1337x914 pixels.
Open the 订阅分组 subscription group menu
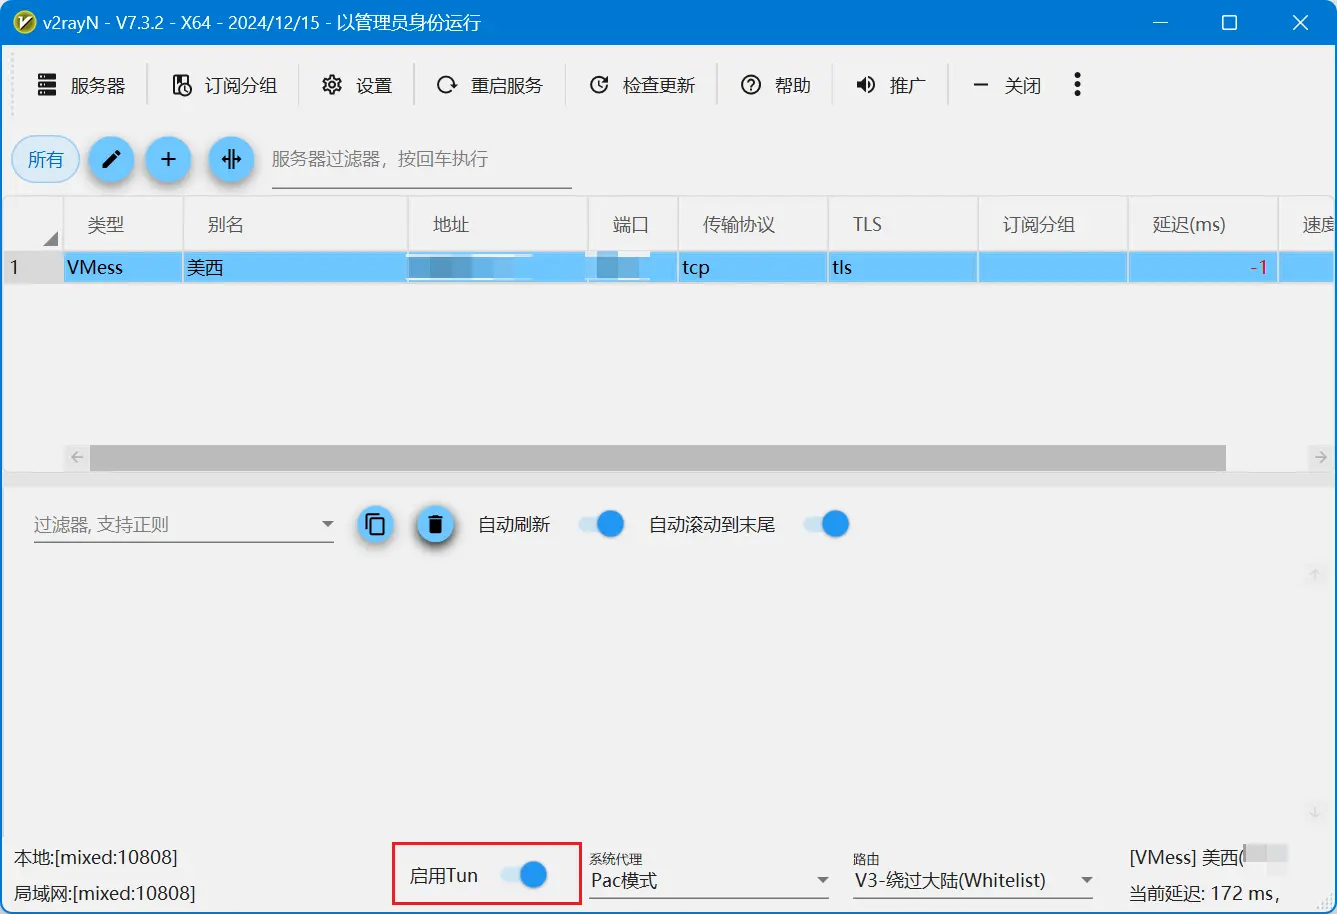pyautogui.click(x=224, y=86)
